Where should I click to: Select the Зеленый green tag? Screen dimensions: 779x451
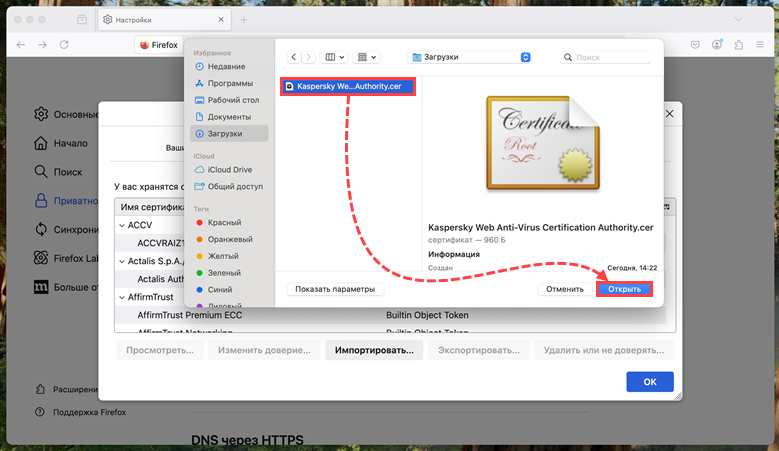pos(224,273)
